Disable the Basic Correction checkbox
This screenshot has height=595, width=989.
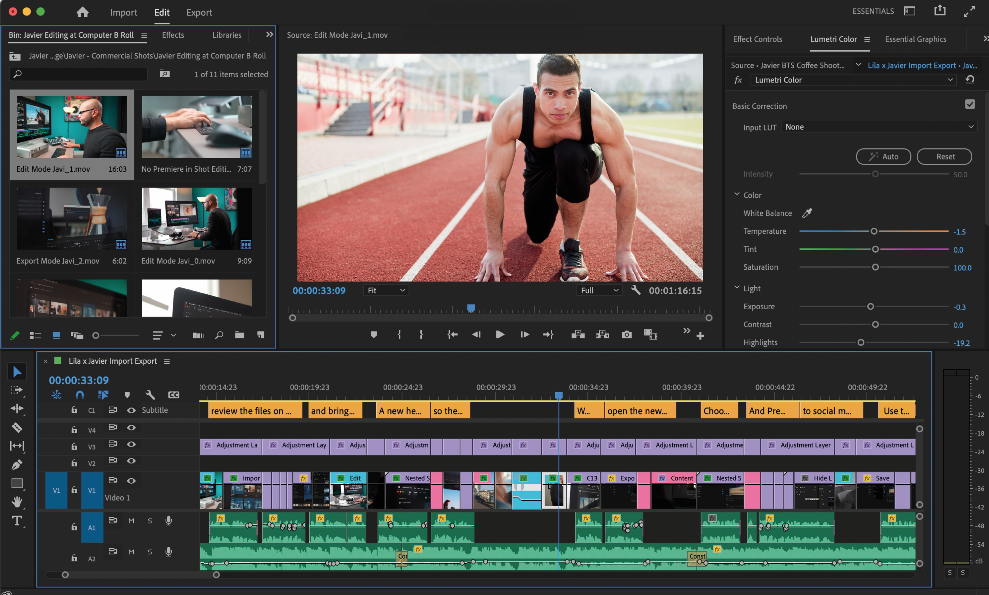969,104
